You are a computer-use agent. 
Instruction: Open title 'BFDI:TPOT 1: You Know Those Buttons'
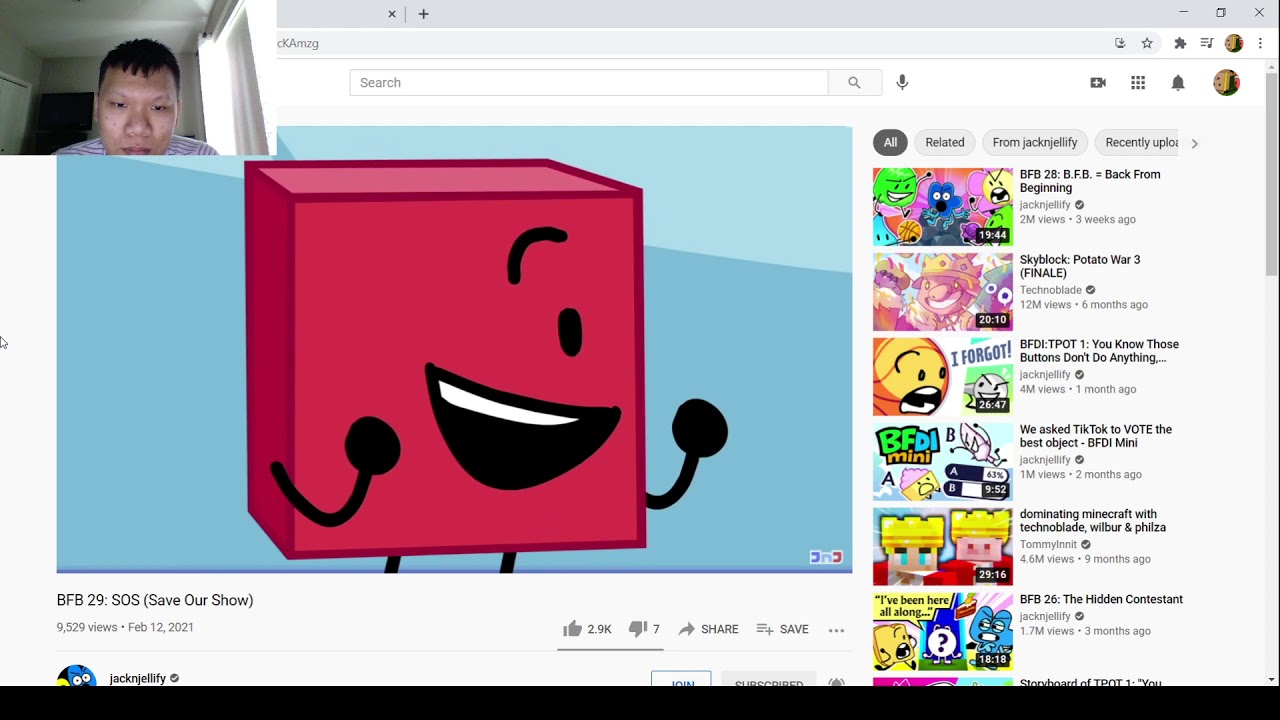1099,351
